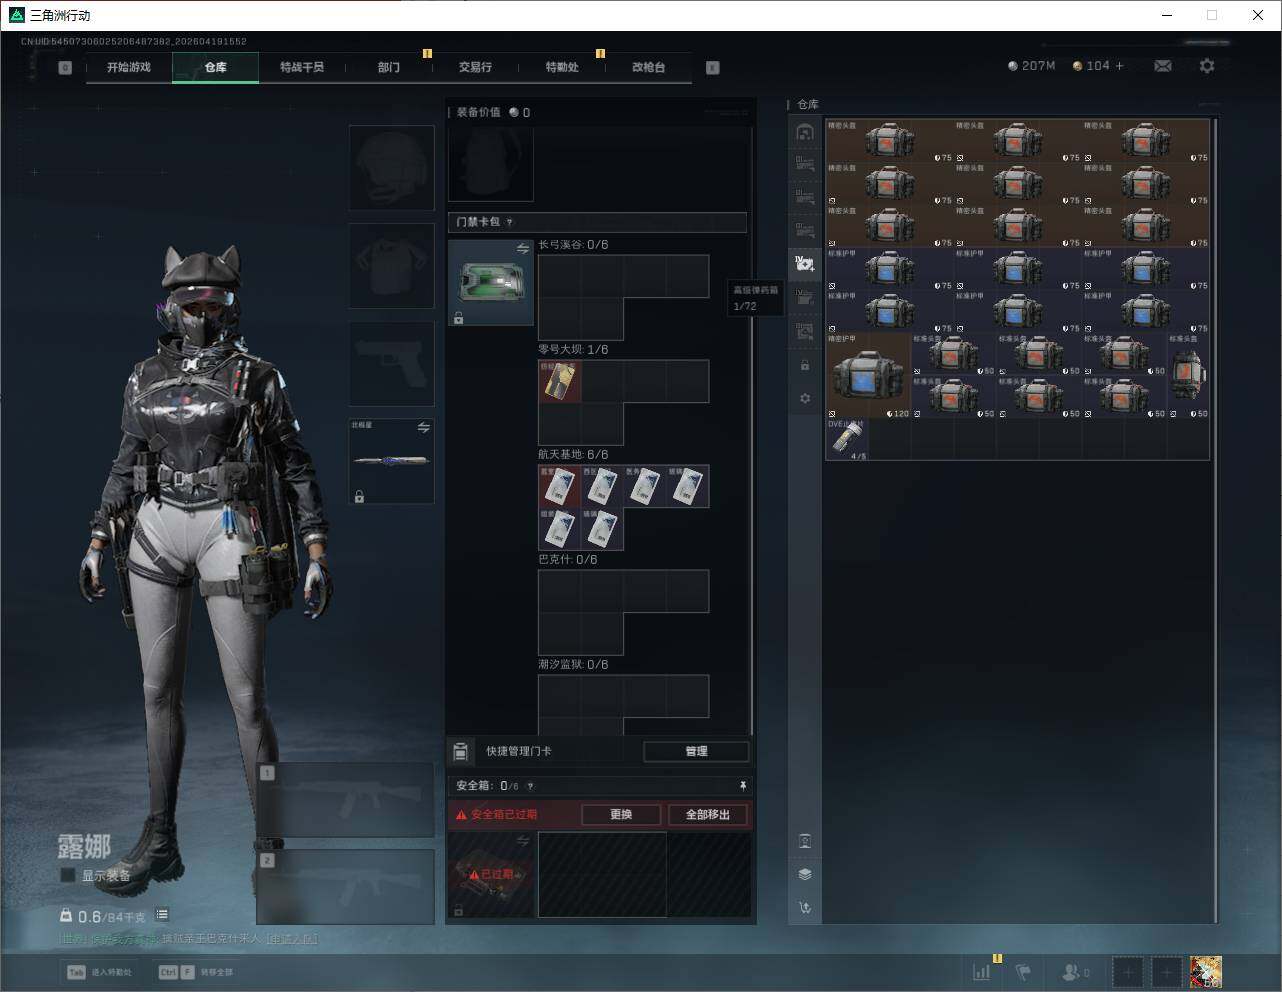Click the 航天基地: 6/6 label
This screenshot has height=992, width=1282.
click(573, 454)
